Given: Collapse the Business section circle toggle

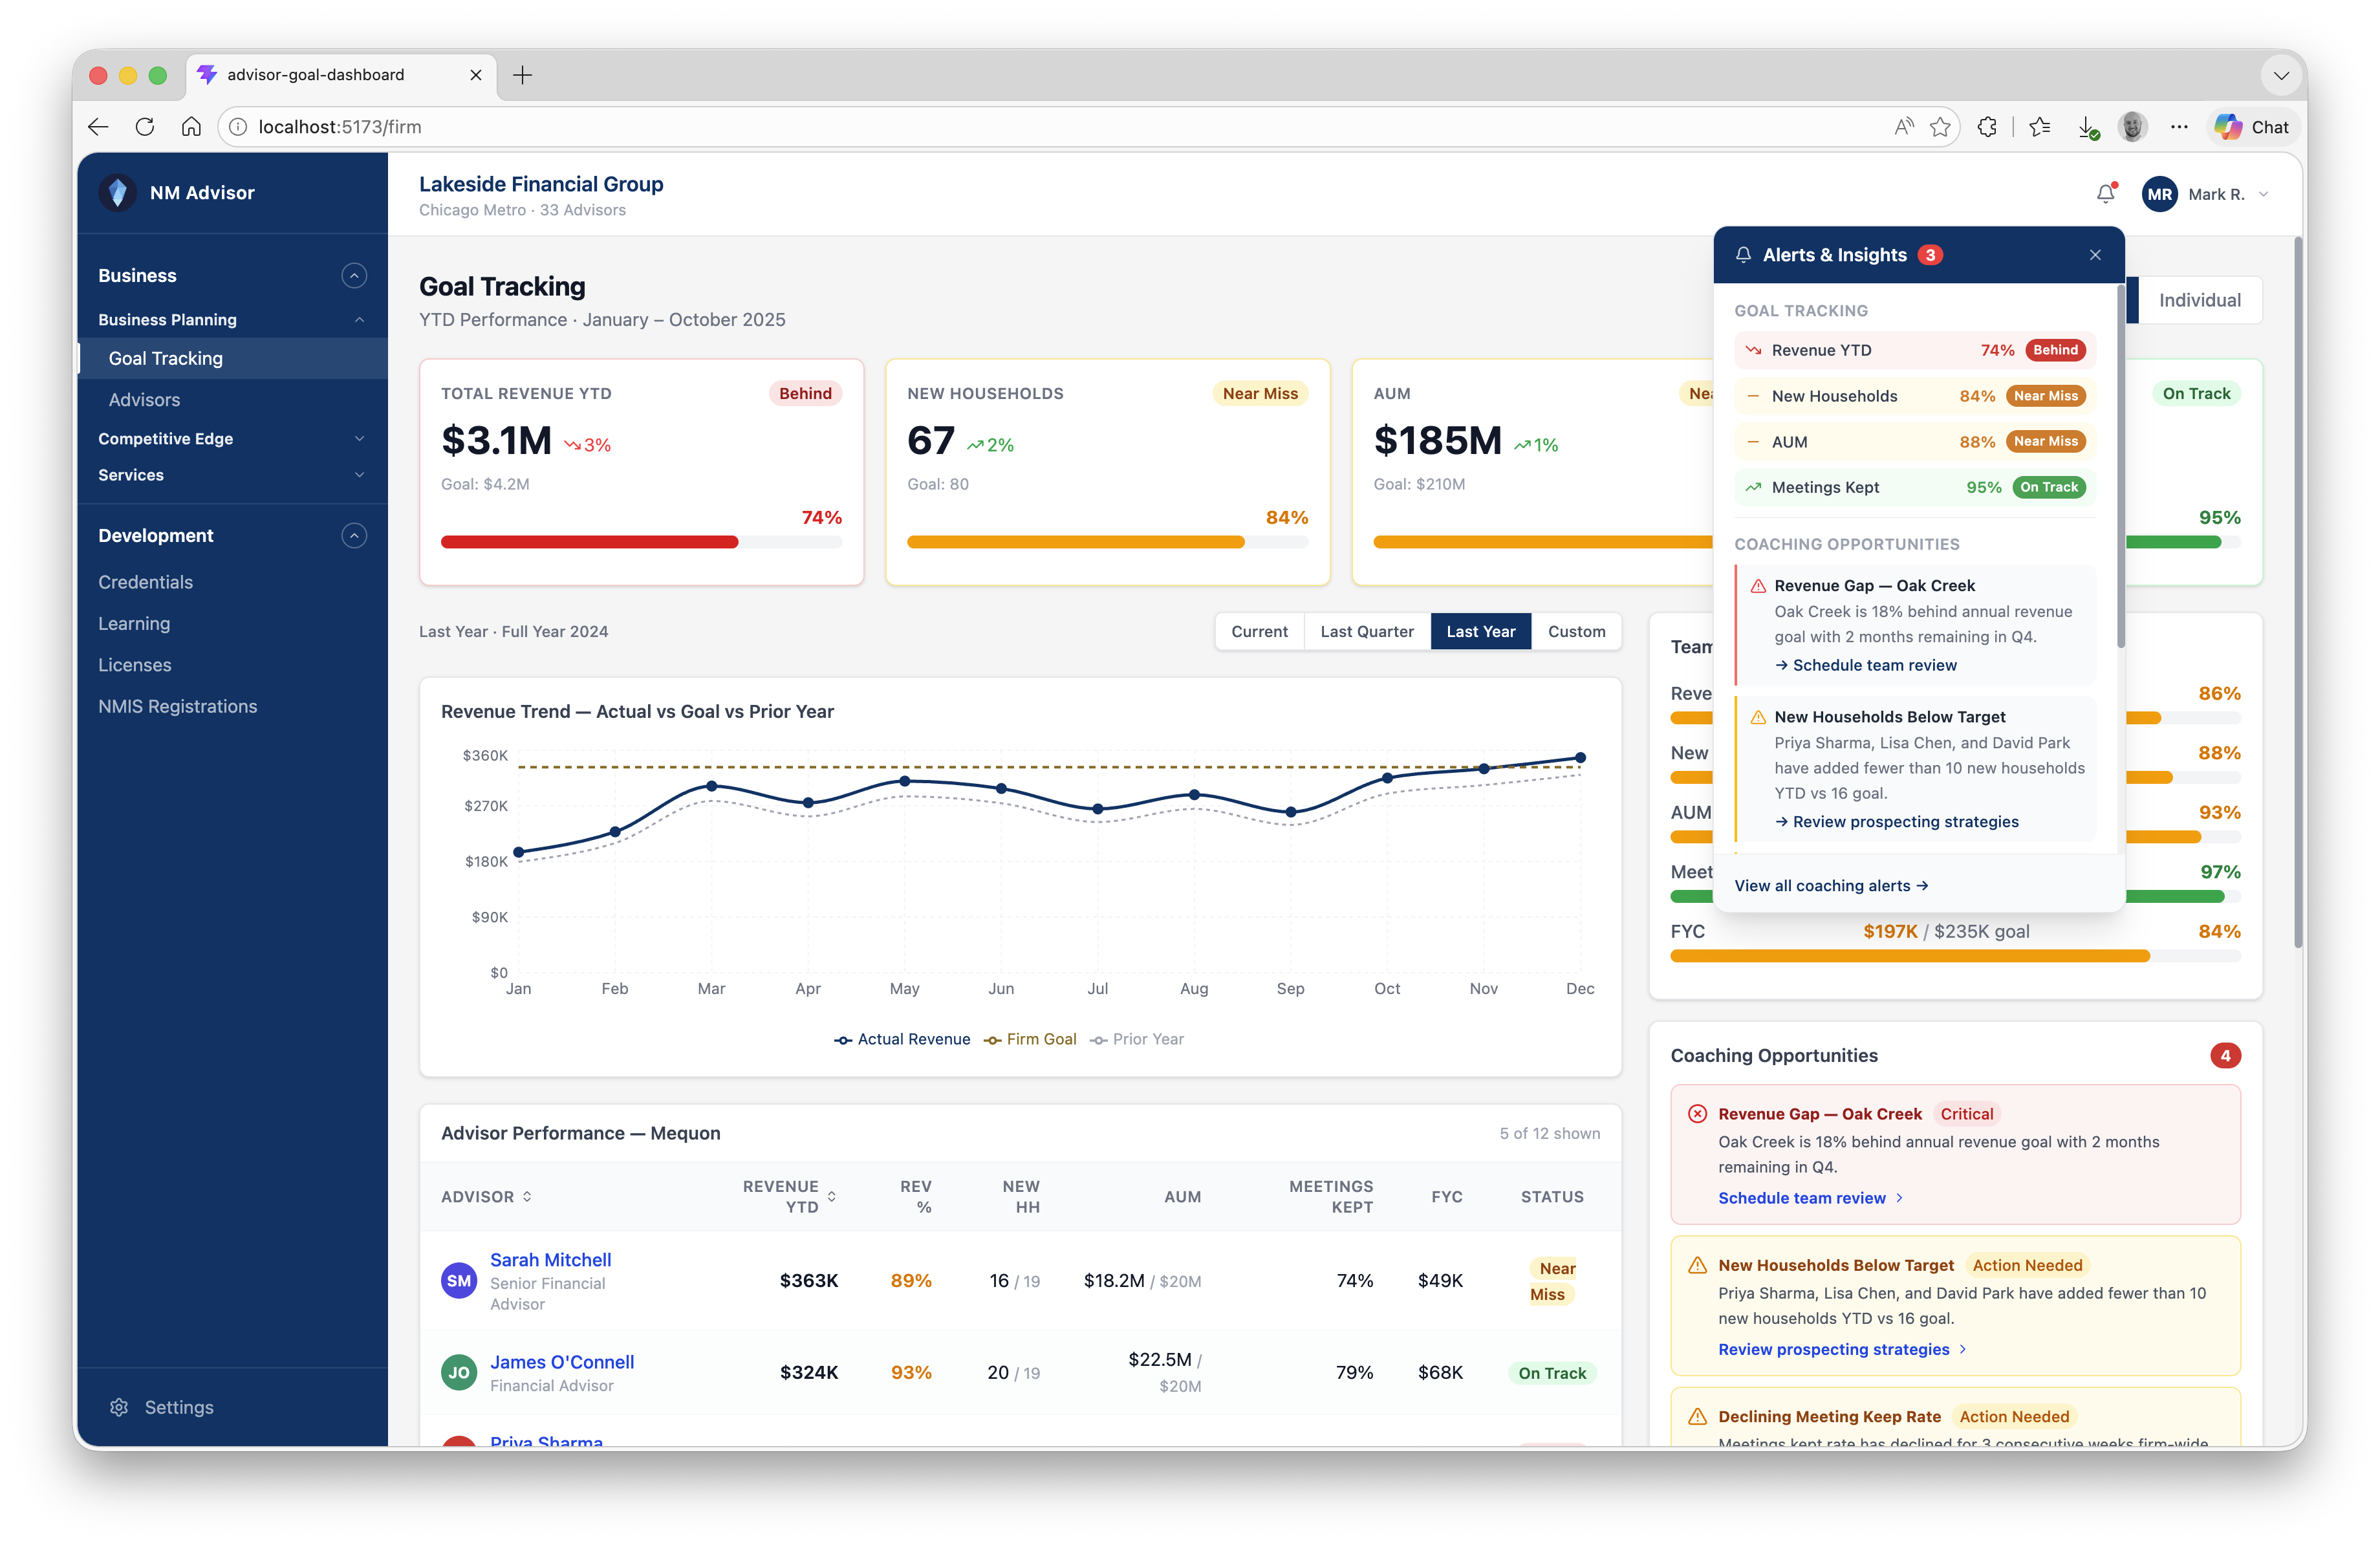Looking at the screenshot, I should pyautogui.click(x=354, y=276).
